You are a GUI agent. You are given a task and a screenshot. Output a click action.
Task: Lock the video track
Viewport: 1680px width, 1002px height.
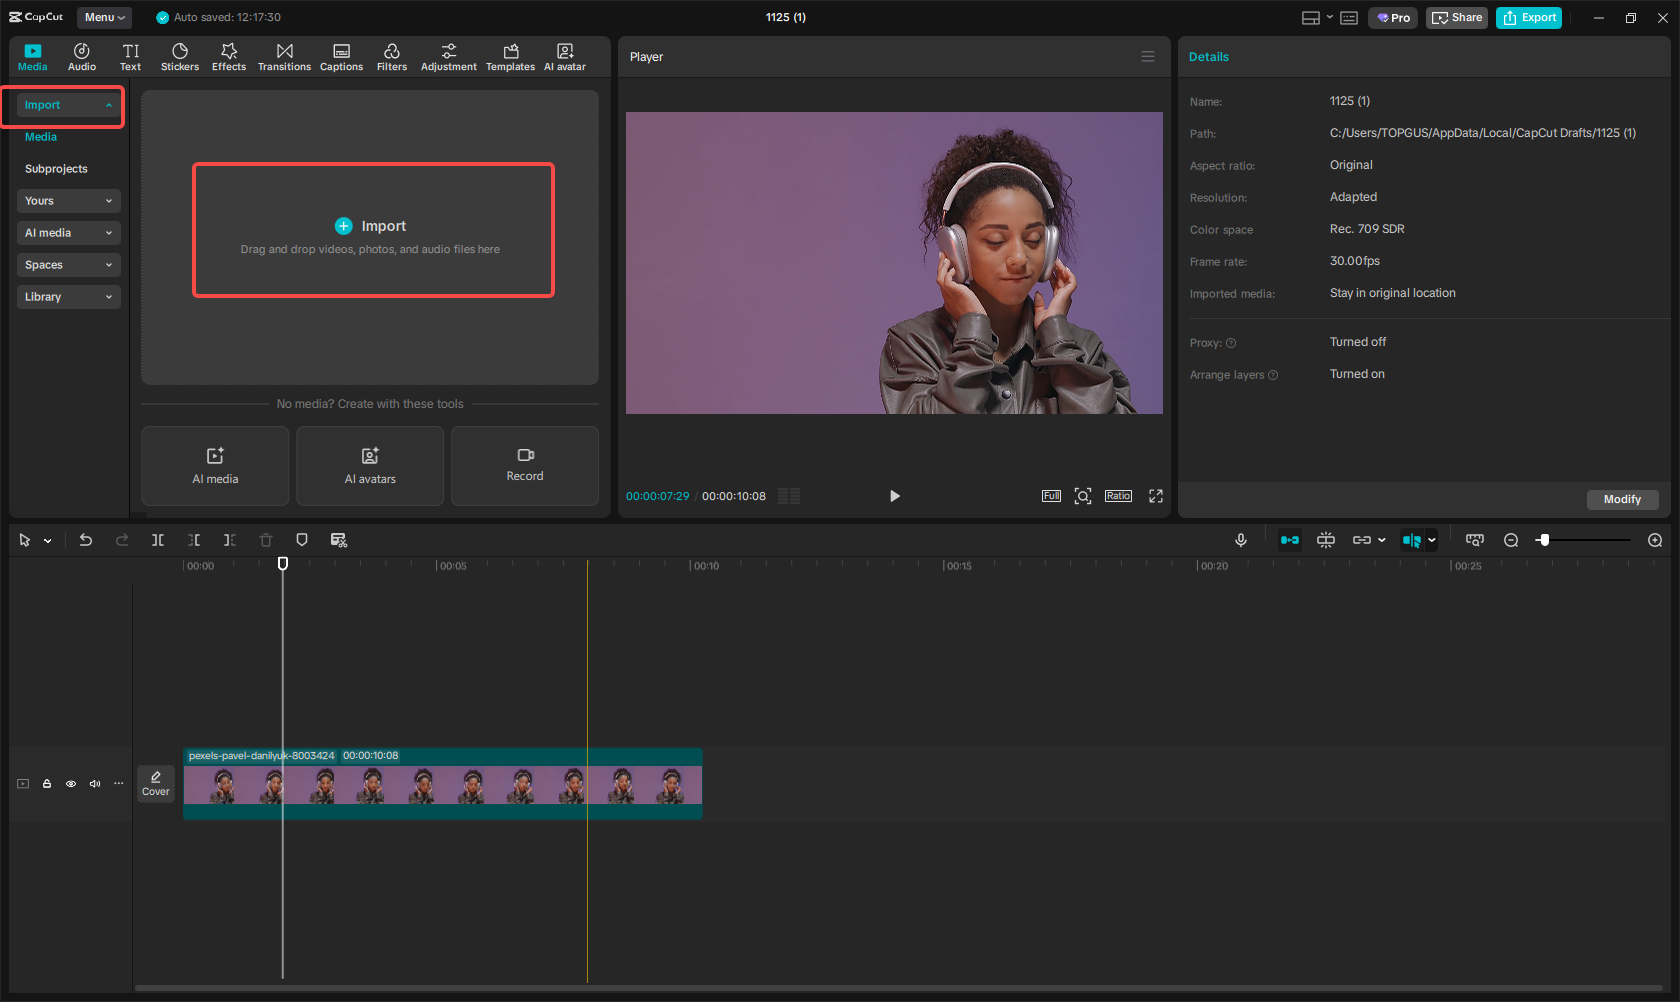46,784
